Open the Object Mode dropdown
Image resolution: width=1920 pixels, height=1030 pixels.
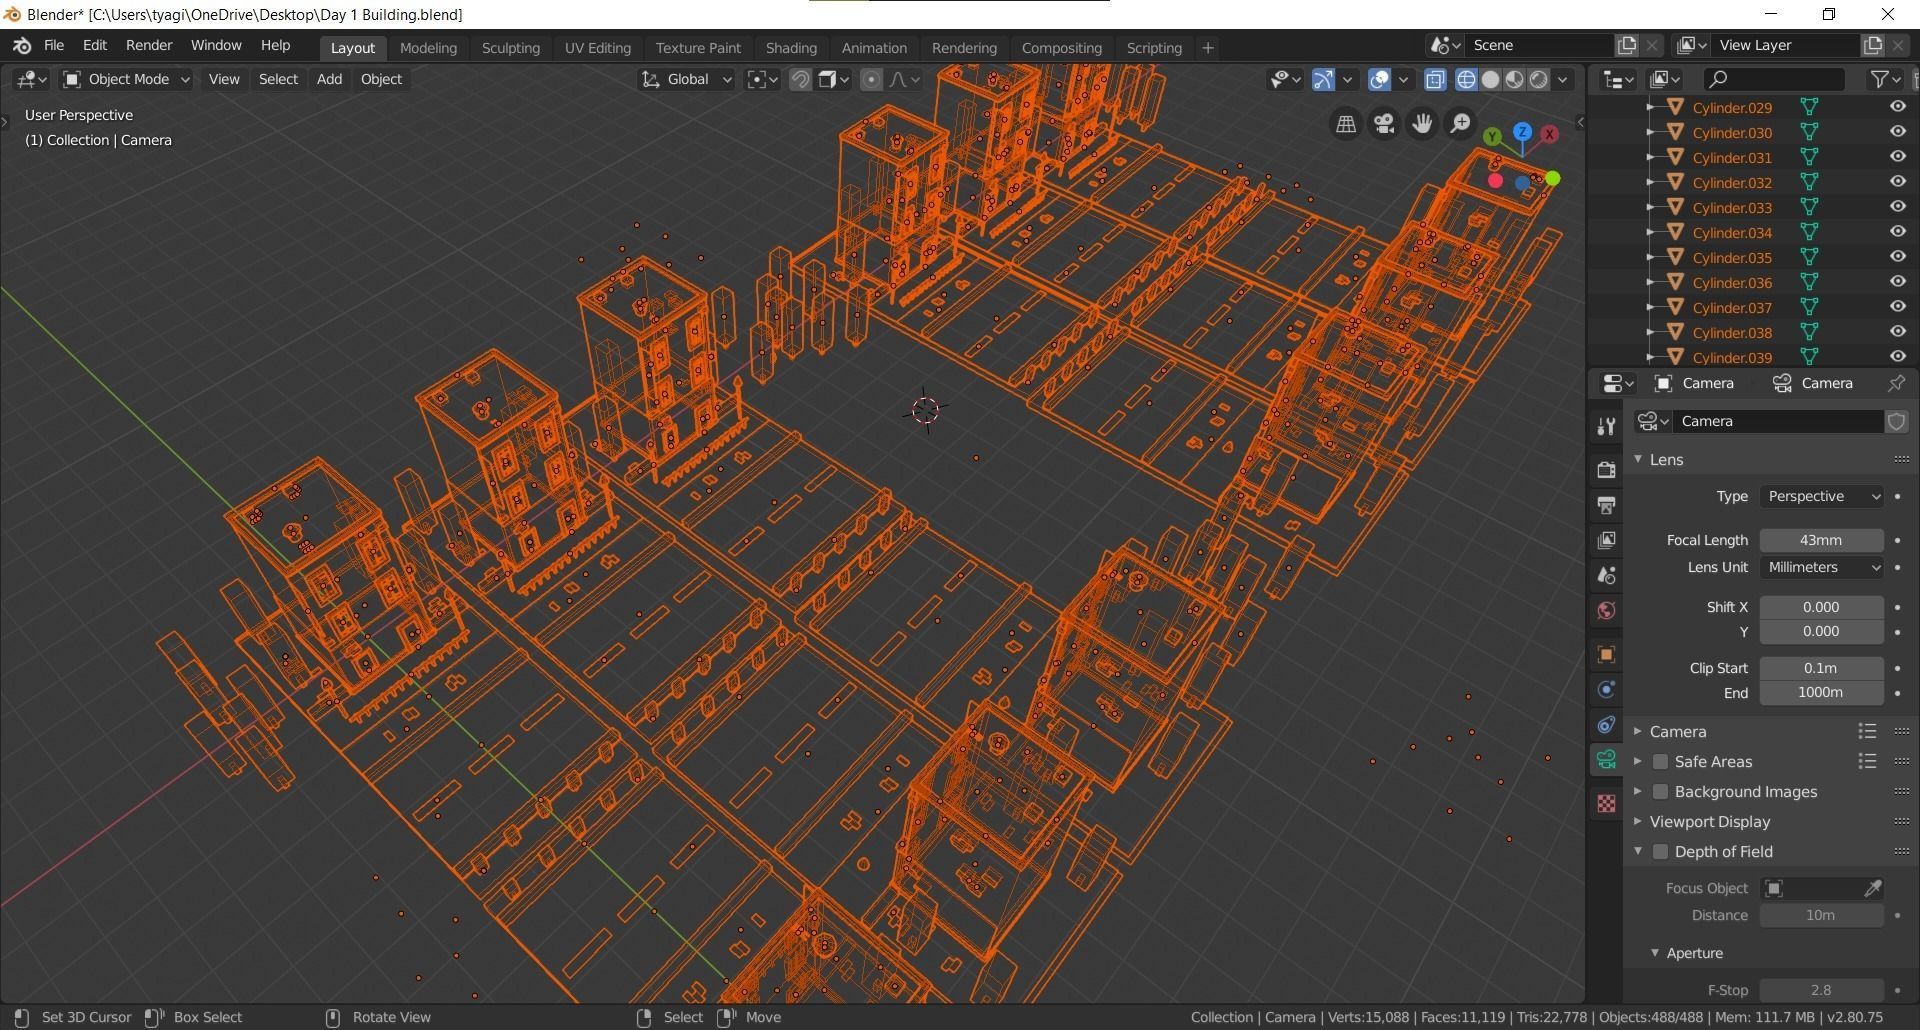coord(126,79)
